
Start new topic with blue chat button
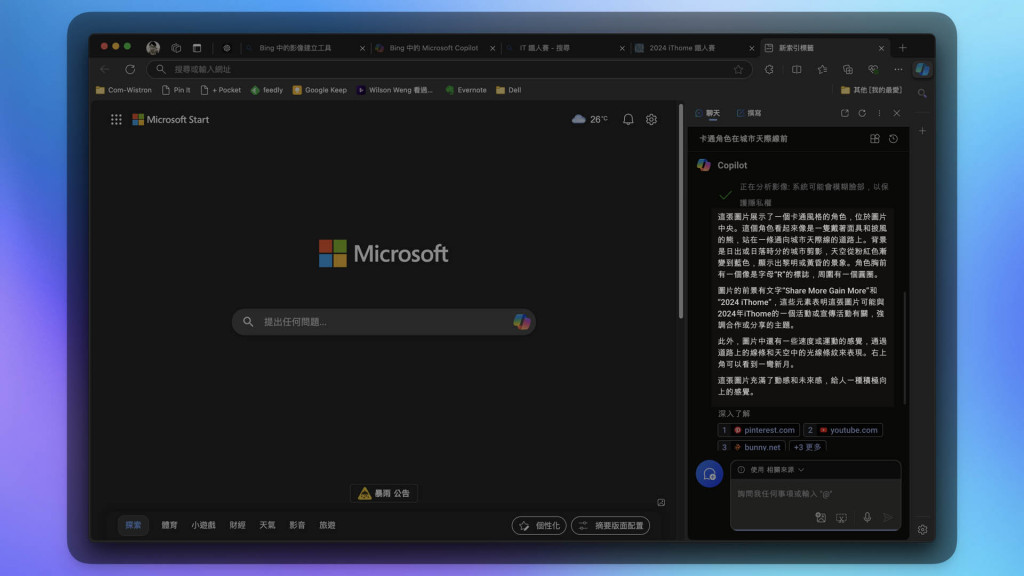coord(709,473)
